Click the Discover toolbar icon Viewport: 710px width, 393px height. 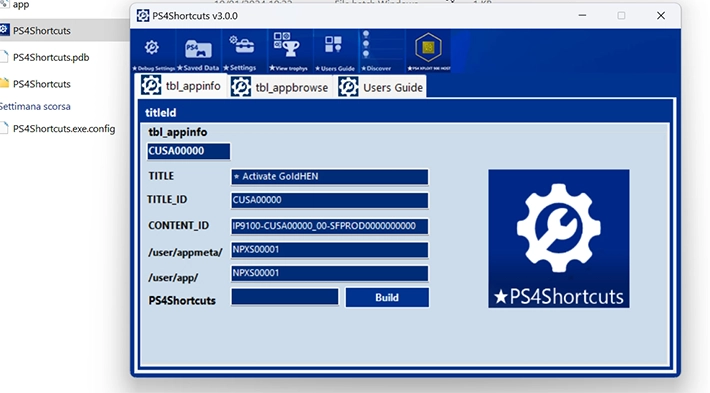tap(382, 51)
